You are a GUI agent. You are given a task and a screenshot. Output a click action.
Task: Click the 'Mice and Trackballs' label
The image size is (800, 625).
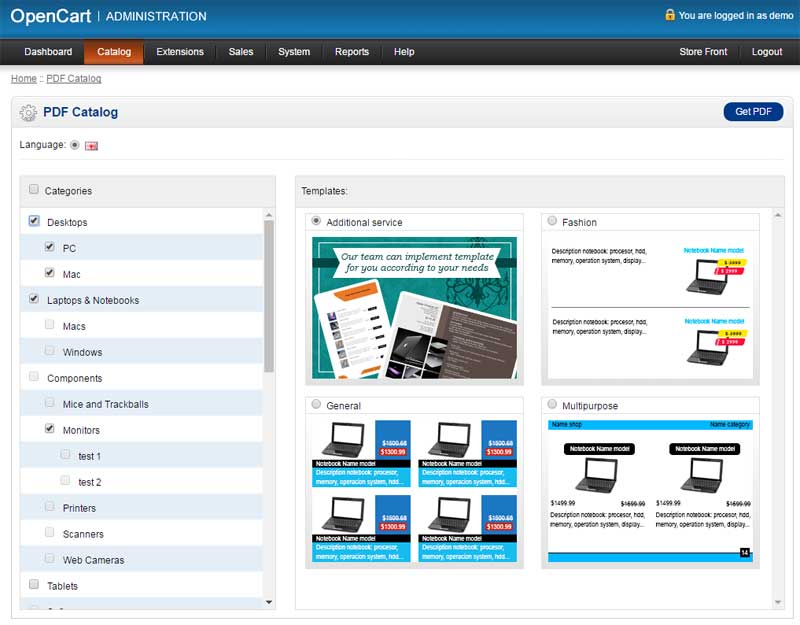point(106,405)
